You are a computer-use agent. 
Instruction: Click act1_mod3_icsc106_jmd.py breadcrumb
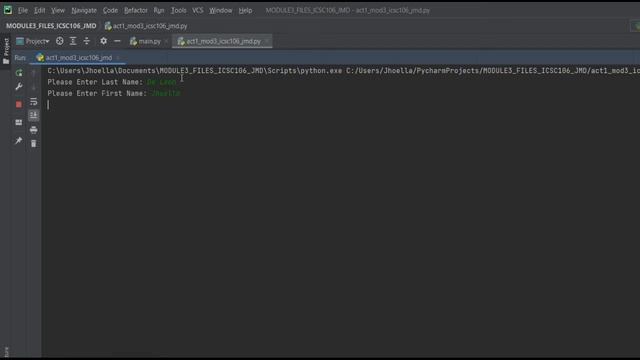point(146,26)
